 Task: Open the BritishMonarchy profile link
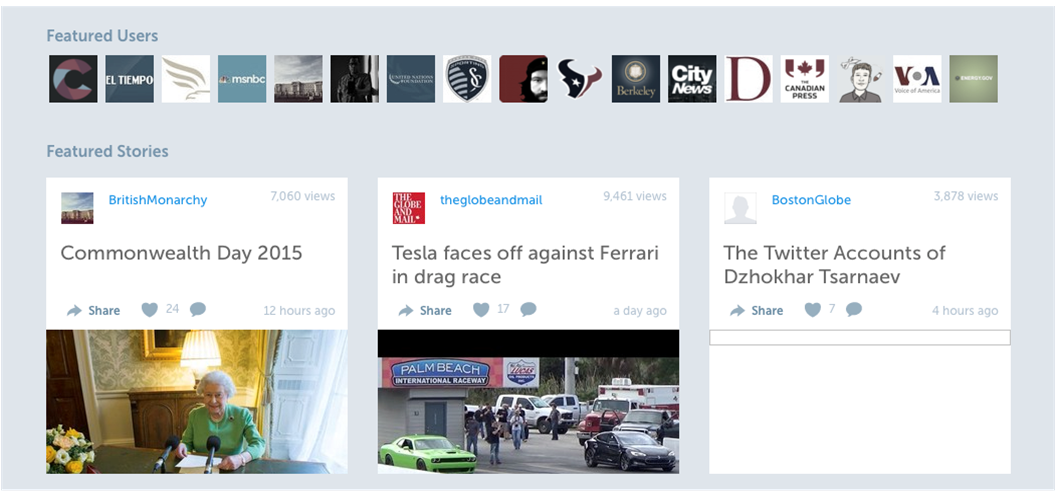coord(157,200)
